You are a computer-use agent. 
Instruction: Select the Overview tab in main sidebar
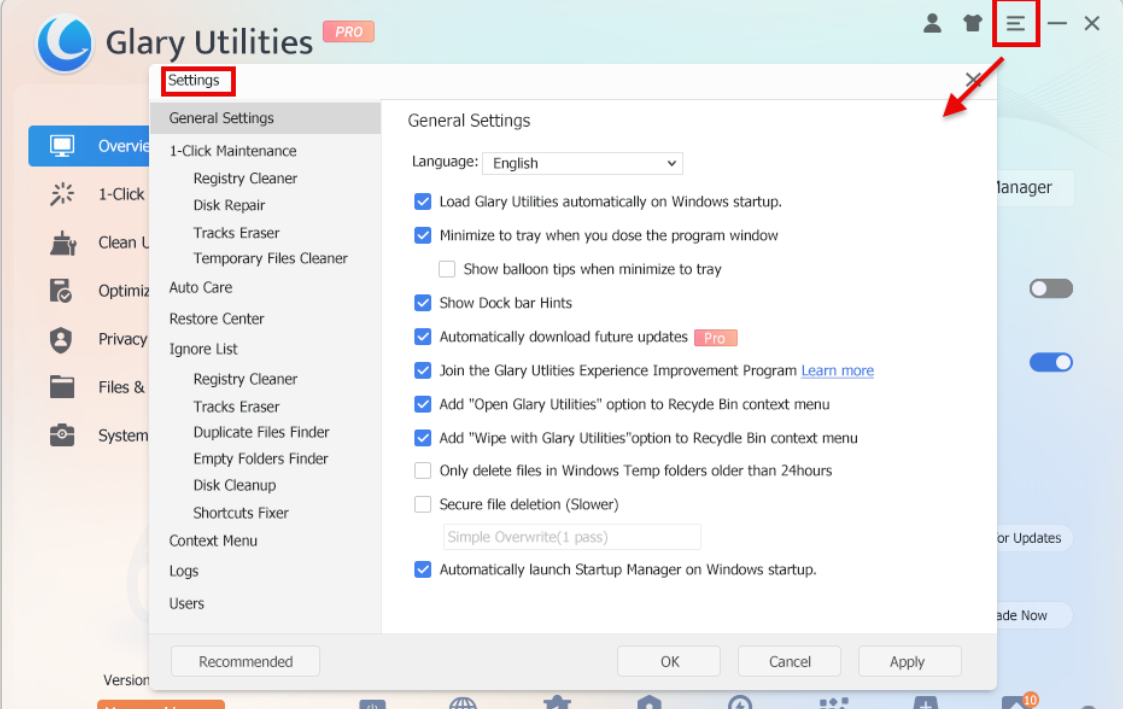click(90, 146)
